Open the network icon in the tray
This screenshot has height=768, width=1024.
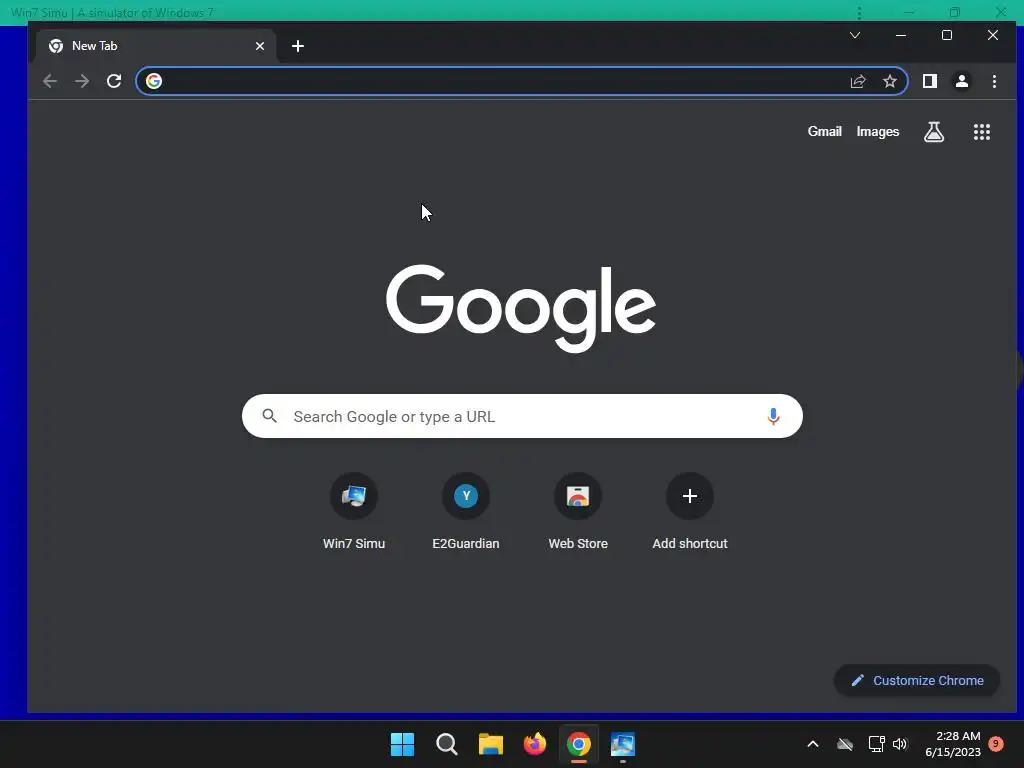pyautogui.click(x=876, y=744)
